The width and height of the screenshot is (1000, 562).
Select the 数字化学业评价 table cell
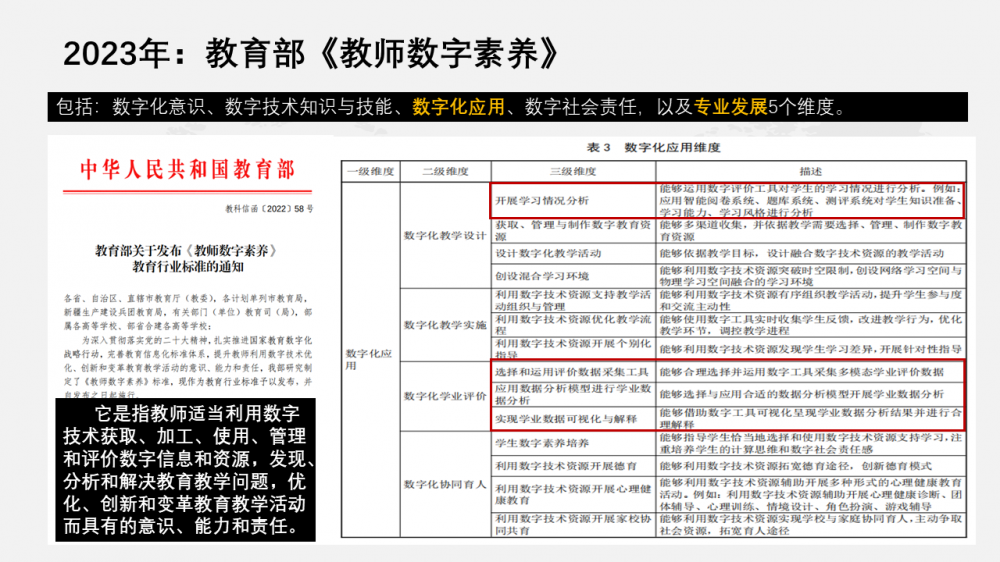pyautogui.click(x=444, y=396)
